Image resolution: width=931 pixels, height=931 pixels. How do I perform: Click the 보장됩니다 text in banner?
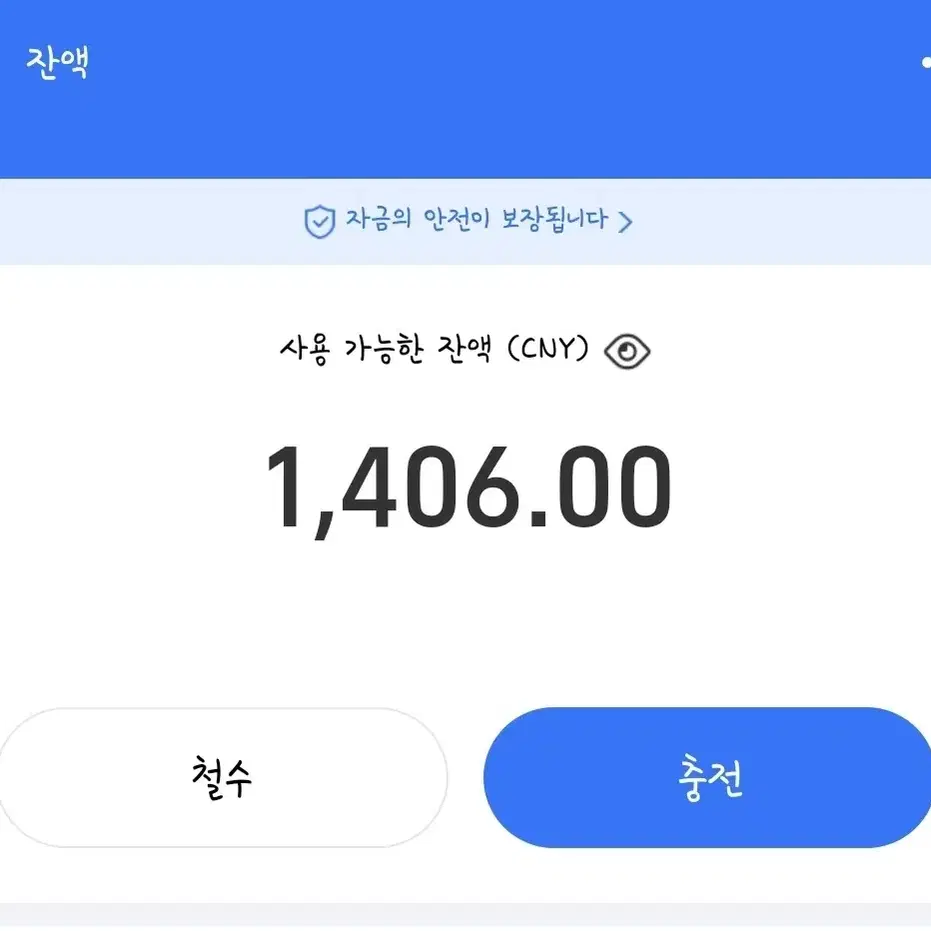[x=555, y=220]
